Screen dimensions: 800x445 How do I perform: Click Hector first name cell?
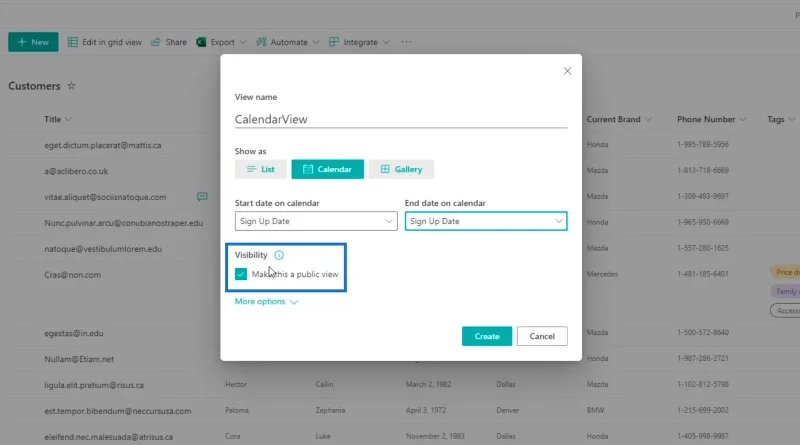[x=236, y=384]
